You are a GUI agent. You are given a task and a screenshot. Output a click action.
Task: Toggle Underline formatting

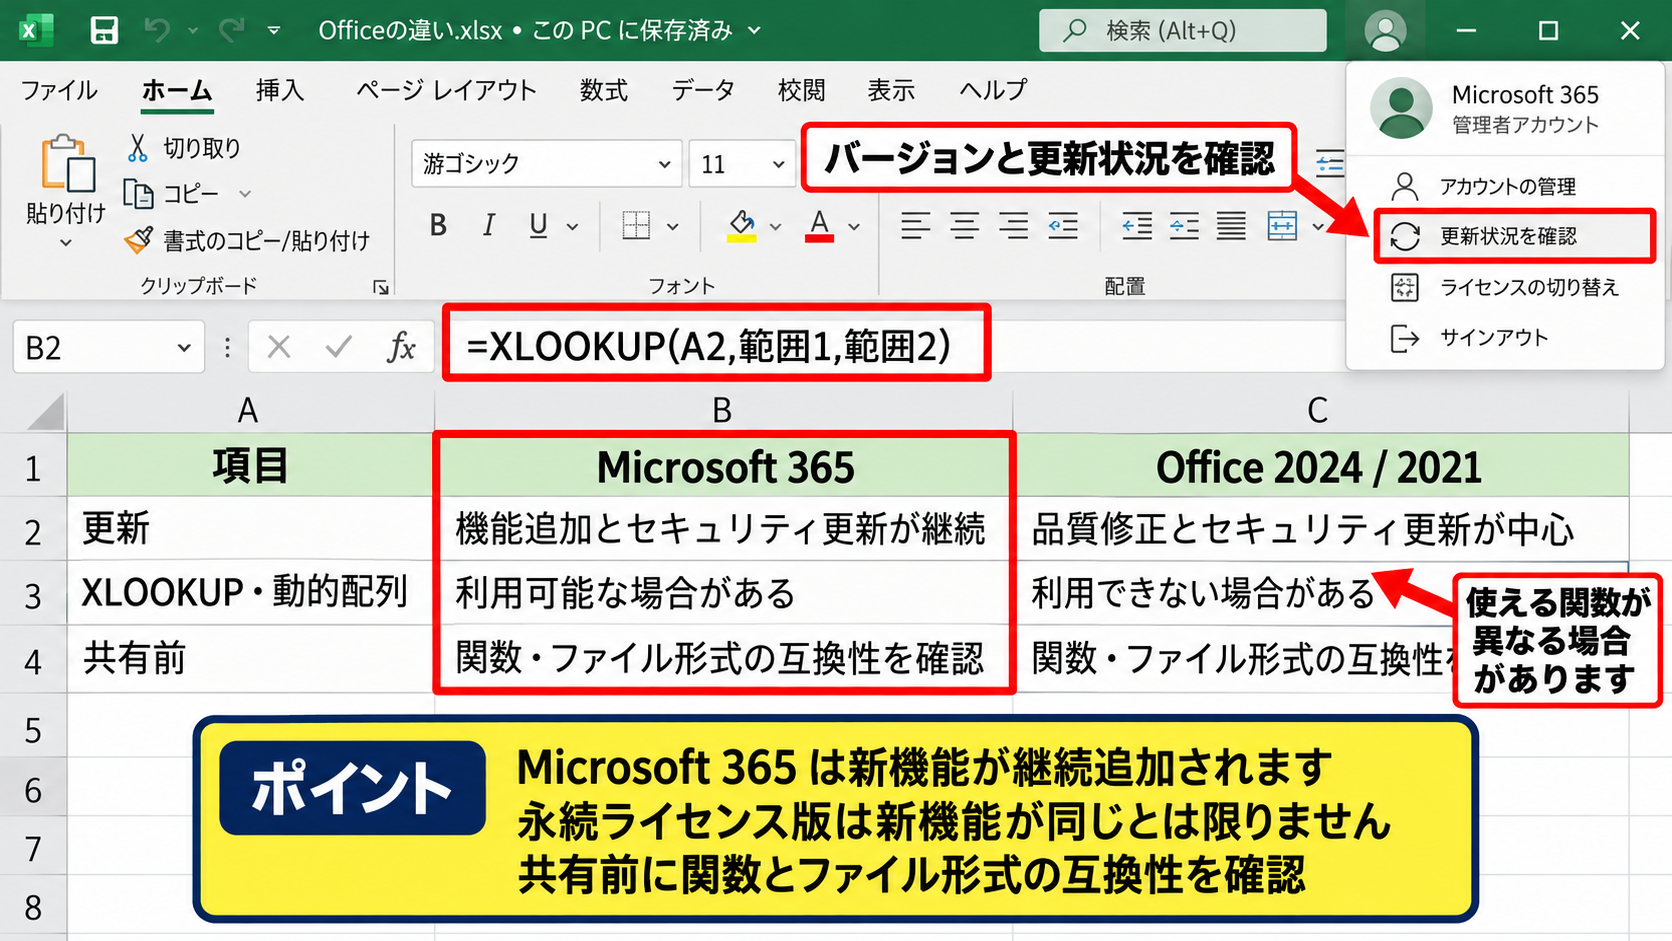point(538,225)
